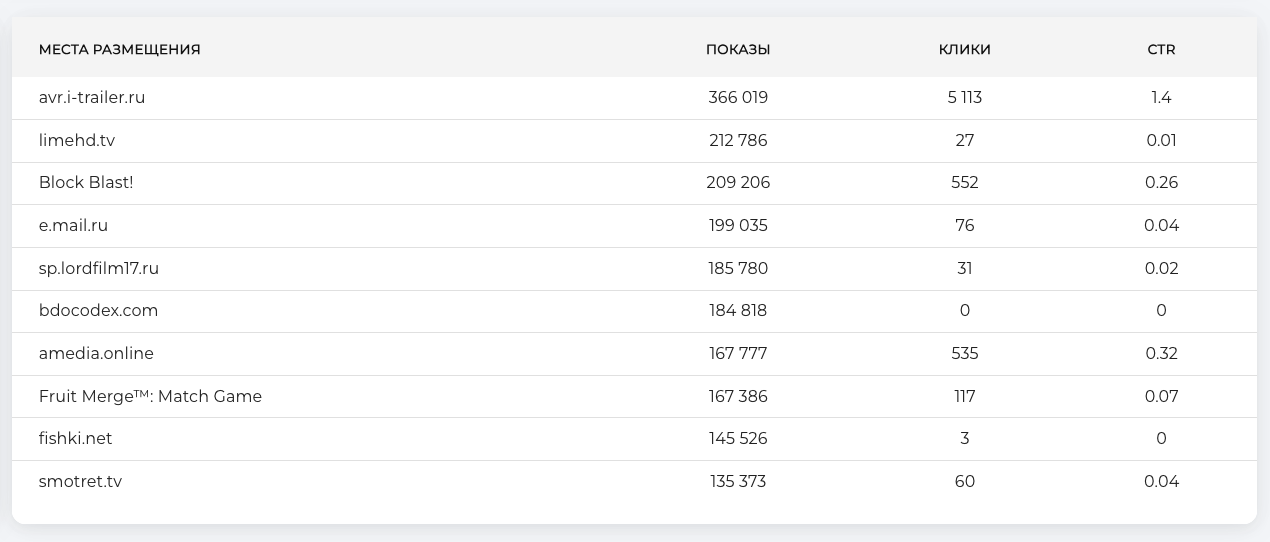This screenshot has width=1270, height=542.
Task: Select the 0.32 CTR cell
Action: 1161,354
